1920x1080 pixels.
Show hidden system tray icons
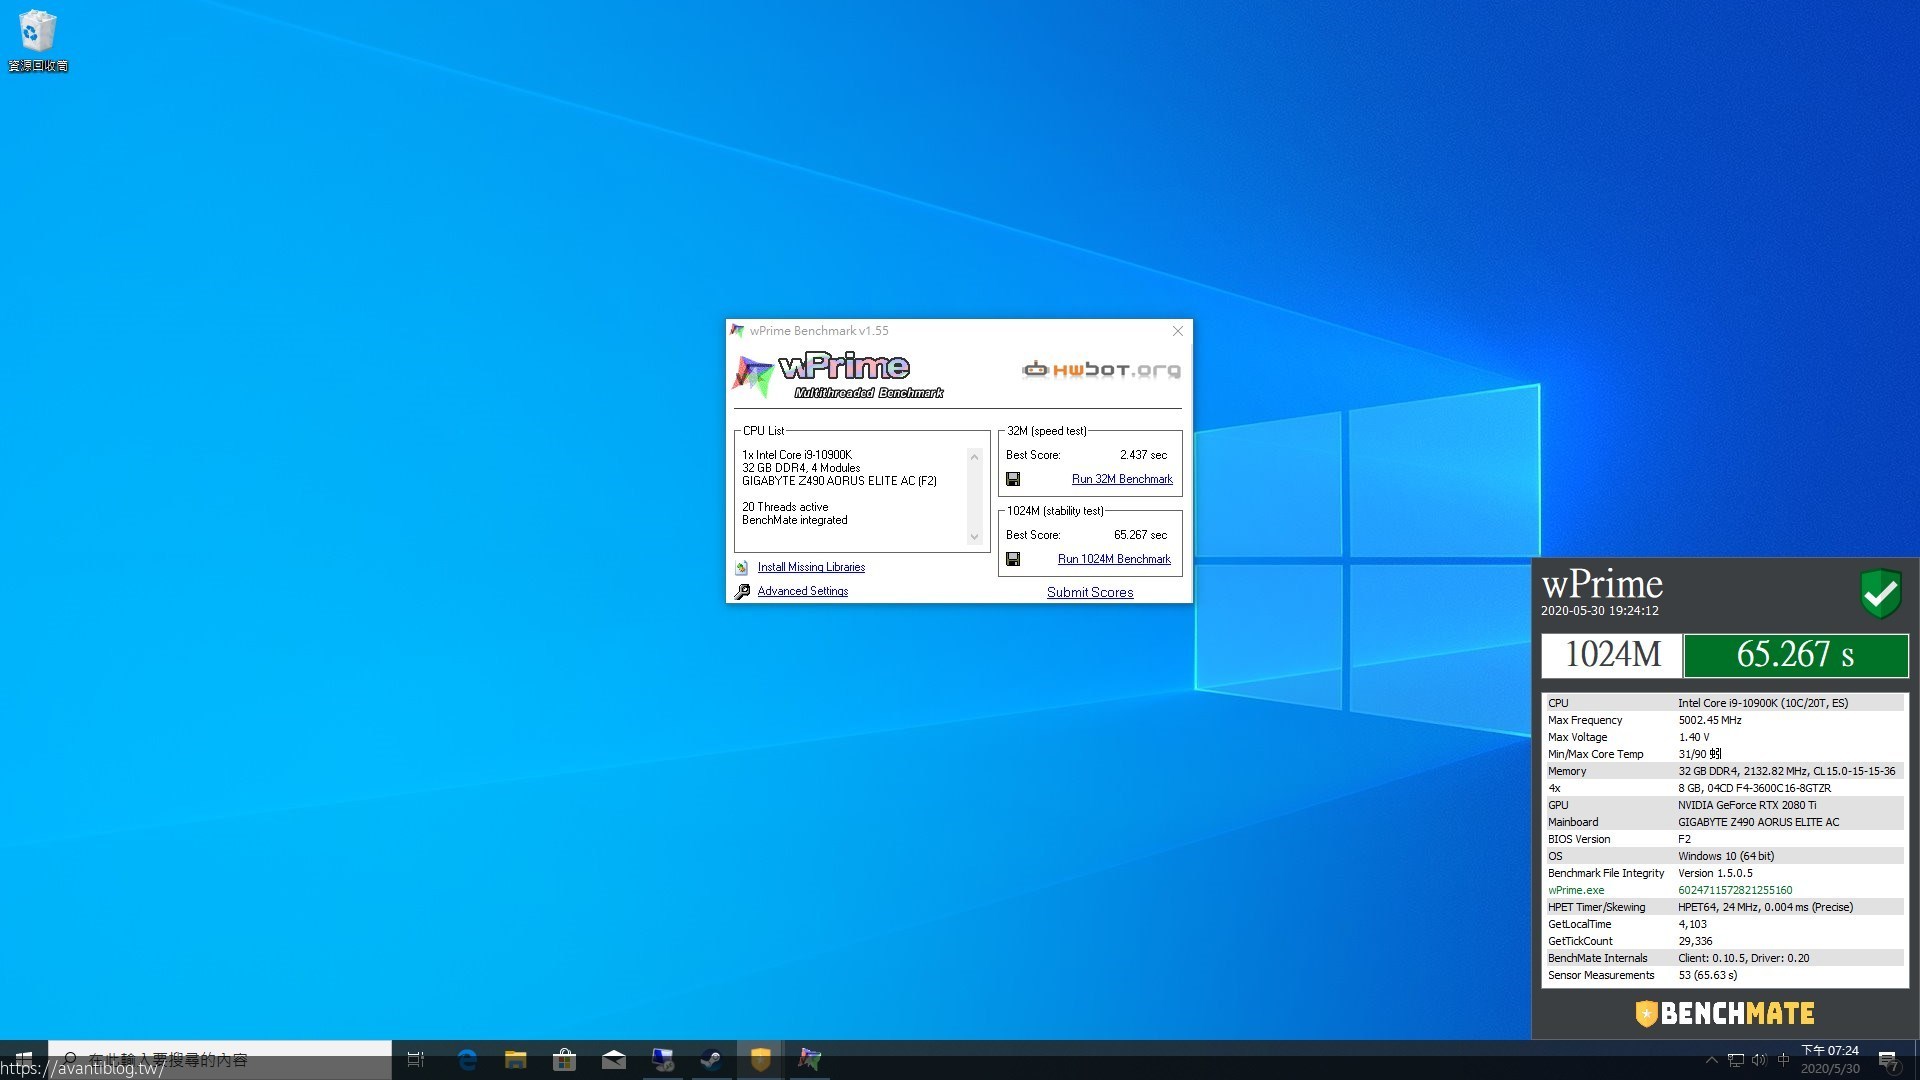click(1711, 1060)
